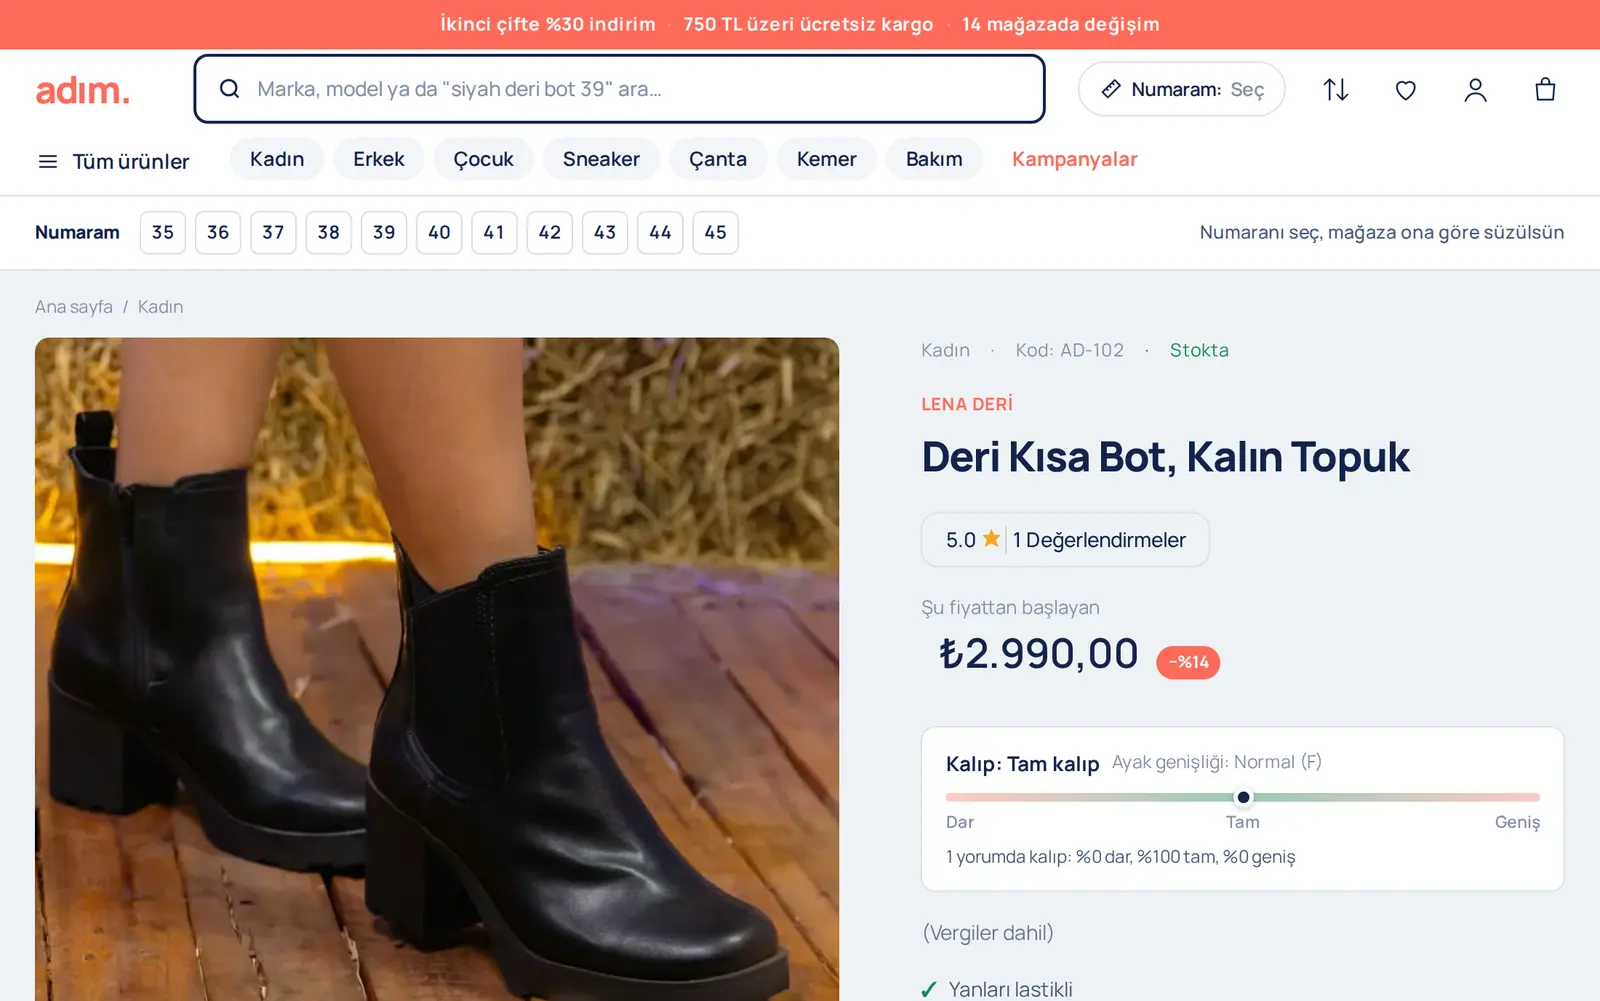
Task: Go to Çanta category
Action: (718, 159)
